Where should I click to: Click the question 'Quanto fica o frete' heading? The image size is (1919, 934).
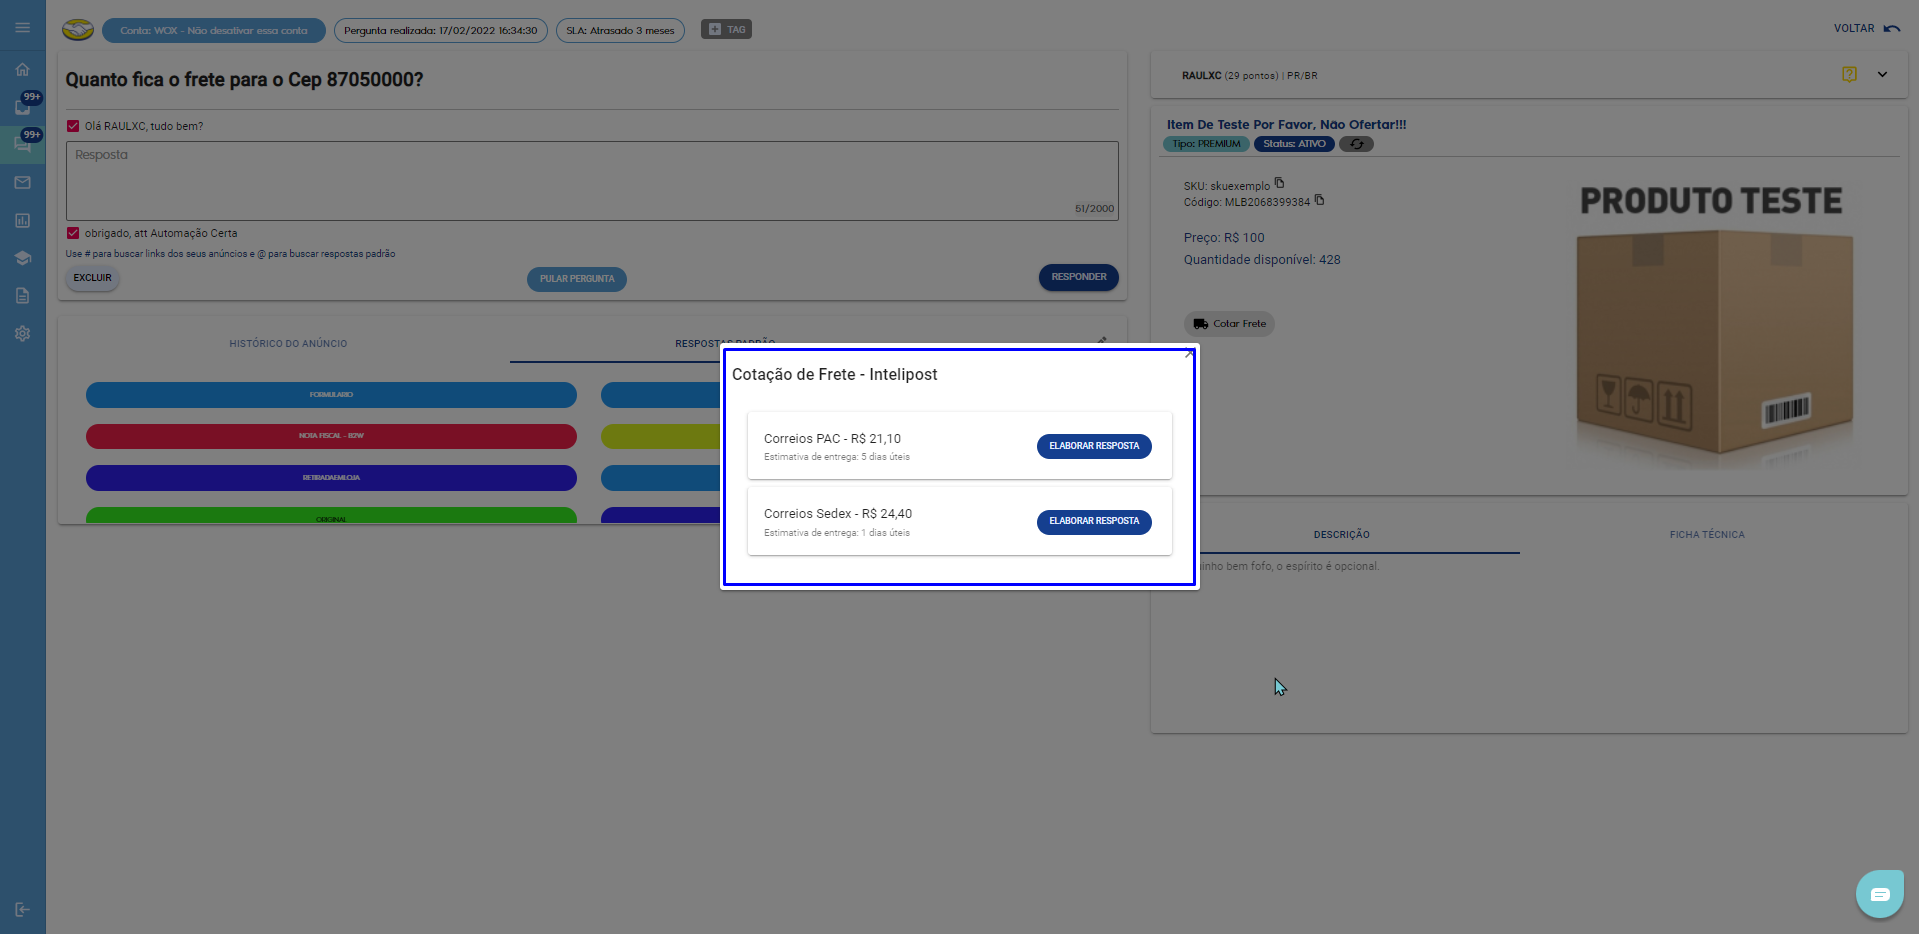(244, 80)
